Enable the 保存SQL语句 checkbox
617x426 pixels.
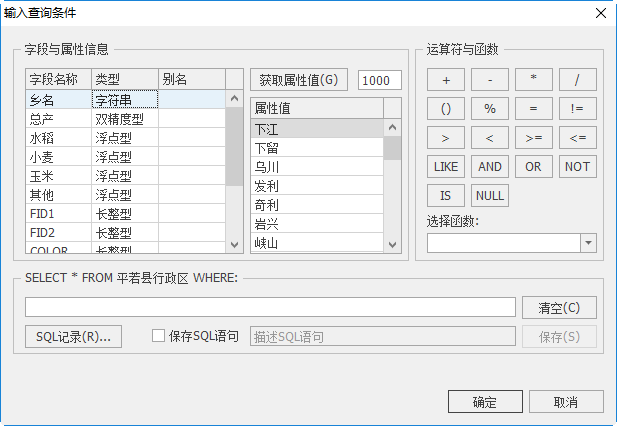coord(158,337)
